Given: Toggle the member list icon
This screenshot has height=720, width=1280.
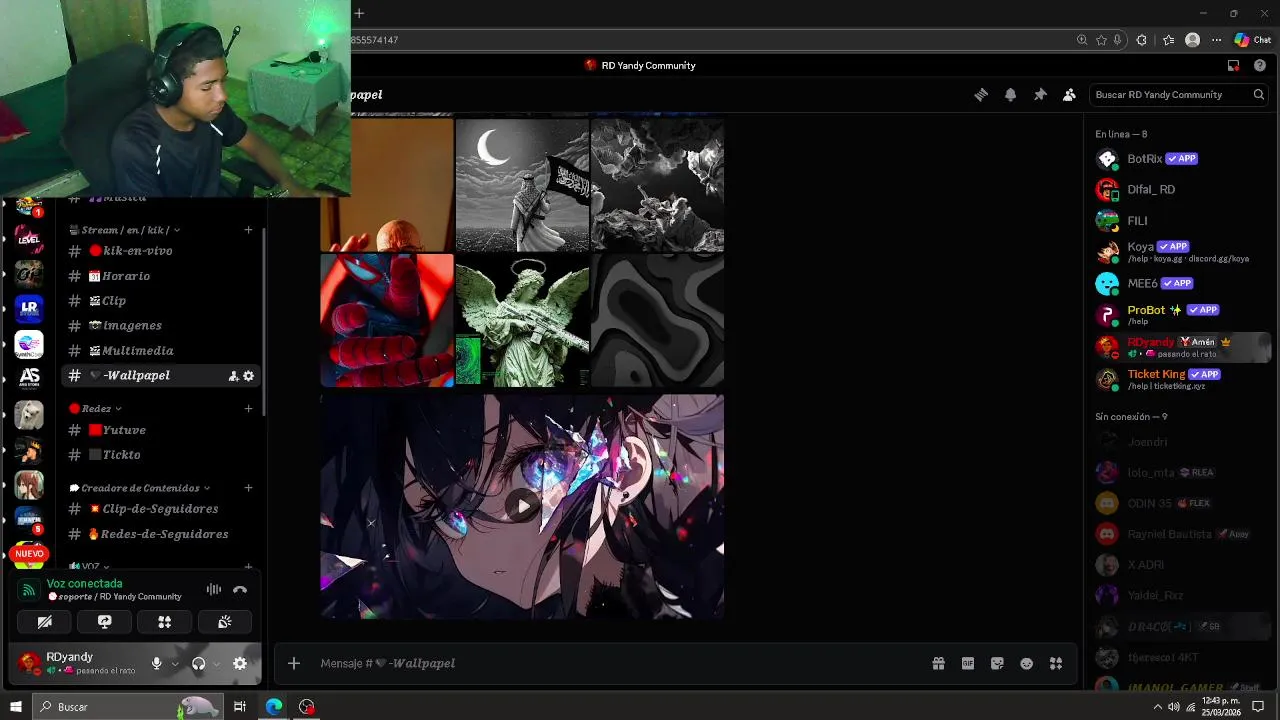Looking at the screenshot, I should [1069, 94].
